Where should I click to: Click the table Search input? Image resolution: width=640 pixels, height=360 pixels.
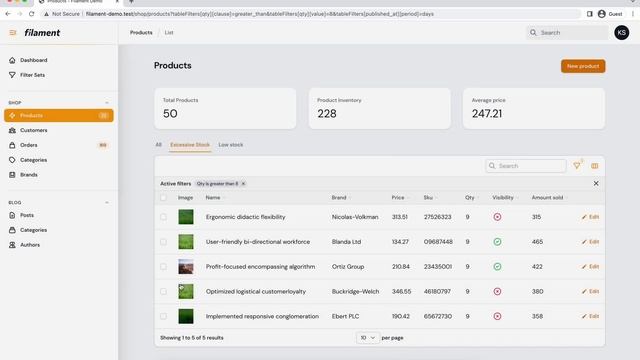(526, 166)
